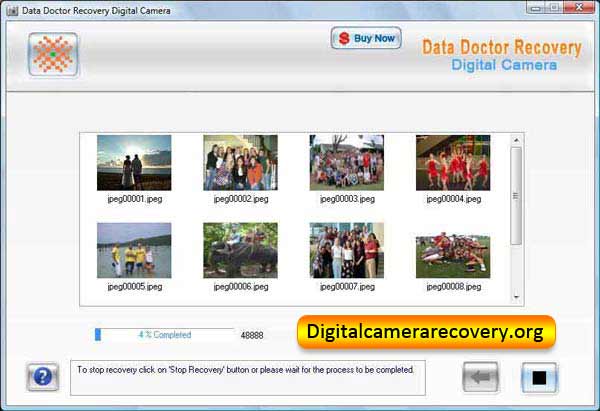Select the jpeg00002.jpeg group photo thumbnail
Viewport: 600px width, 411px height.
(240, 163)
